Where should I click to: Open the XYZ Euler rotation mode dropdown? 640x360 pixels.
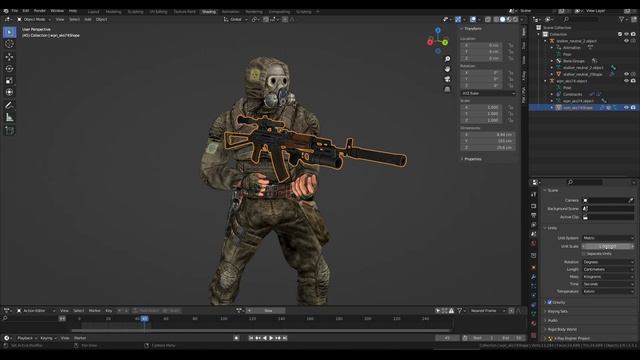pos(488,93)
